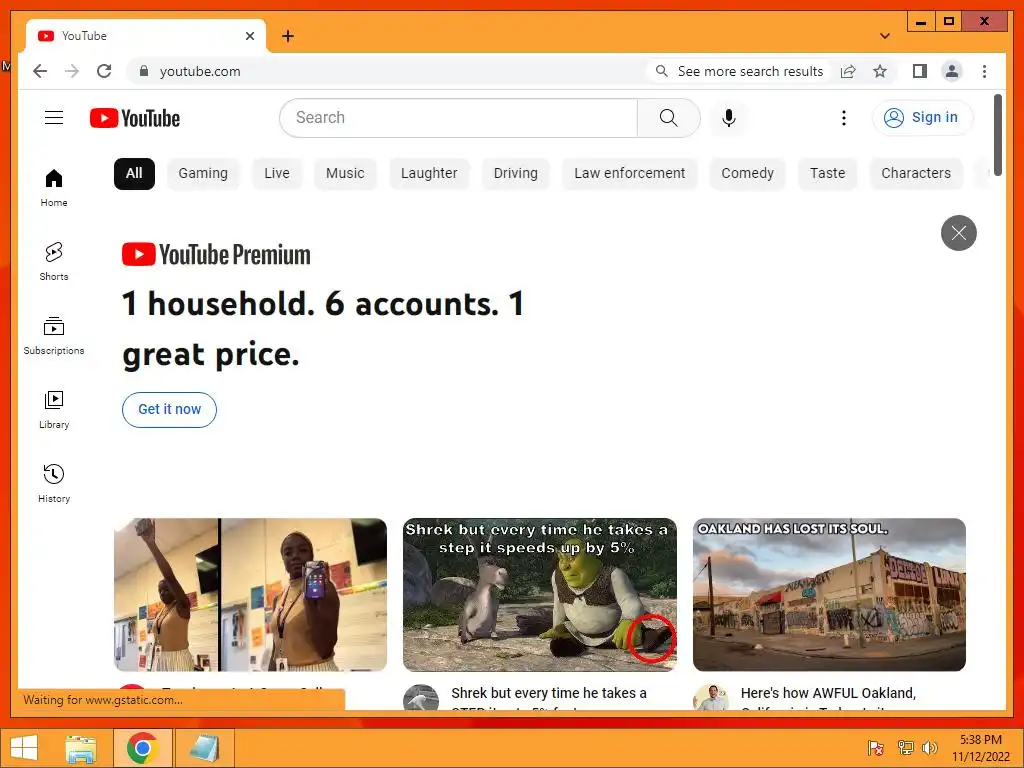Screen dimensions: 1024x768
Task: Click Sign in button
Action: click(922, 118)
